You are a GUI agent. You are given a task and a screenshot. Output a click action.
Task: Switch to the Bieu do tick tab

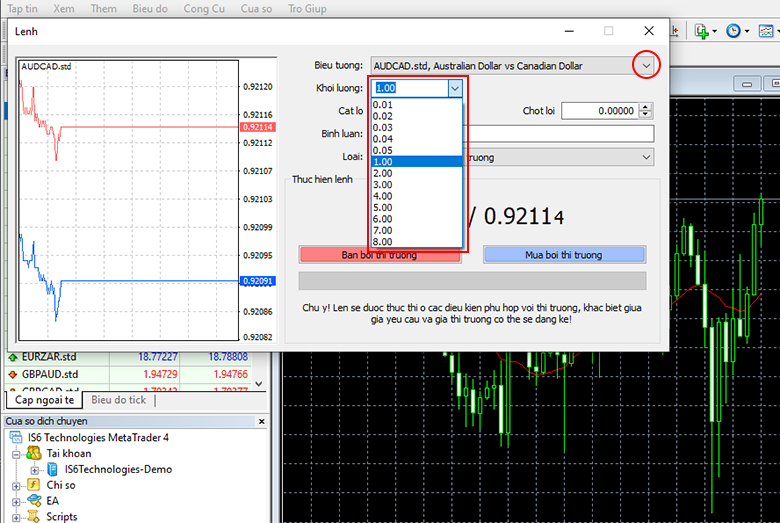tap(118, 400)
